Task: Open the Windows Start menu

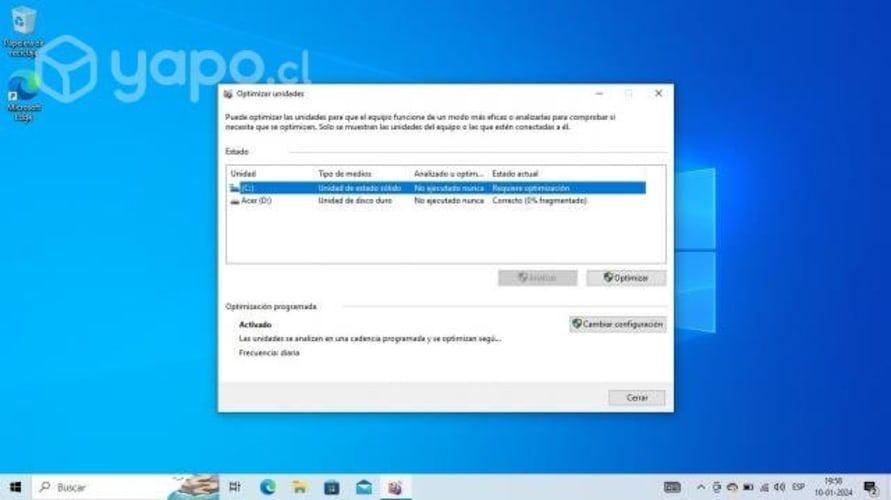Action: click(15, 487)
